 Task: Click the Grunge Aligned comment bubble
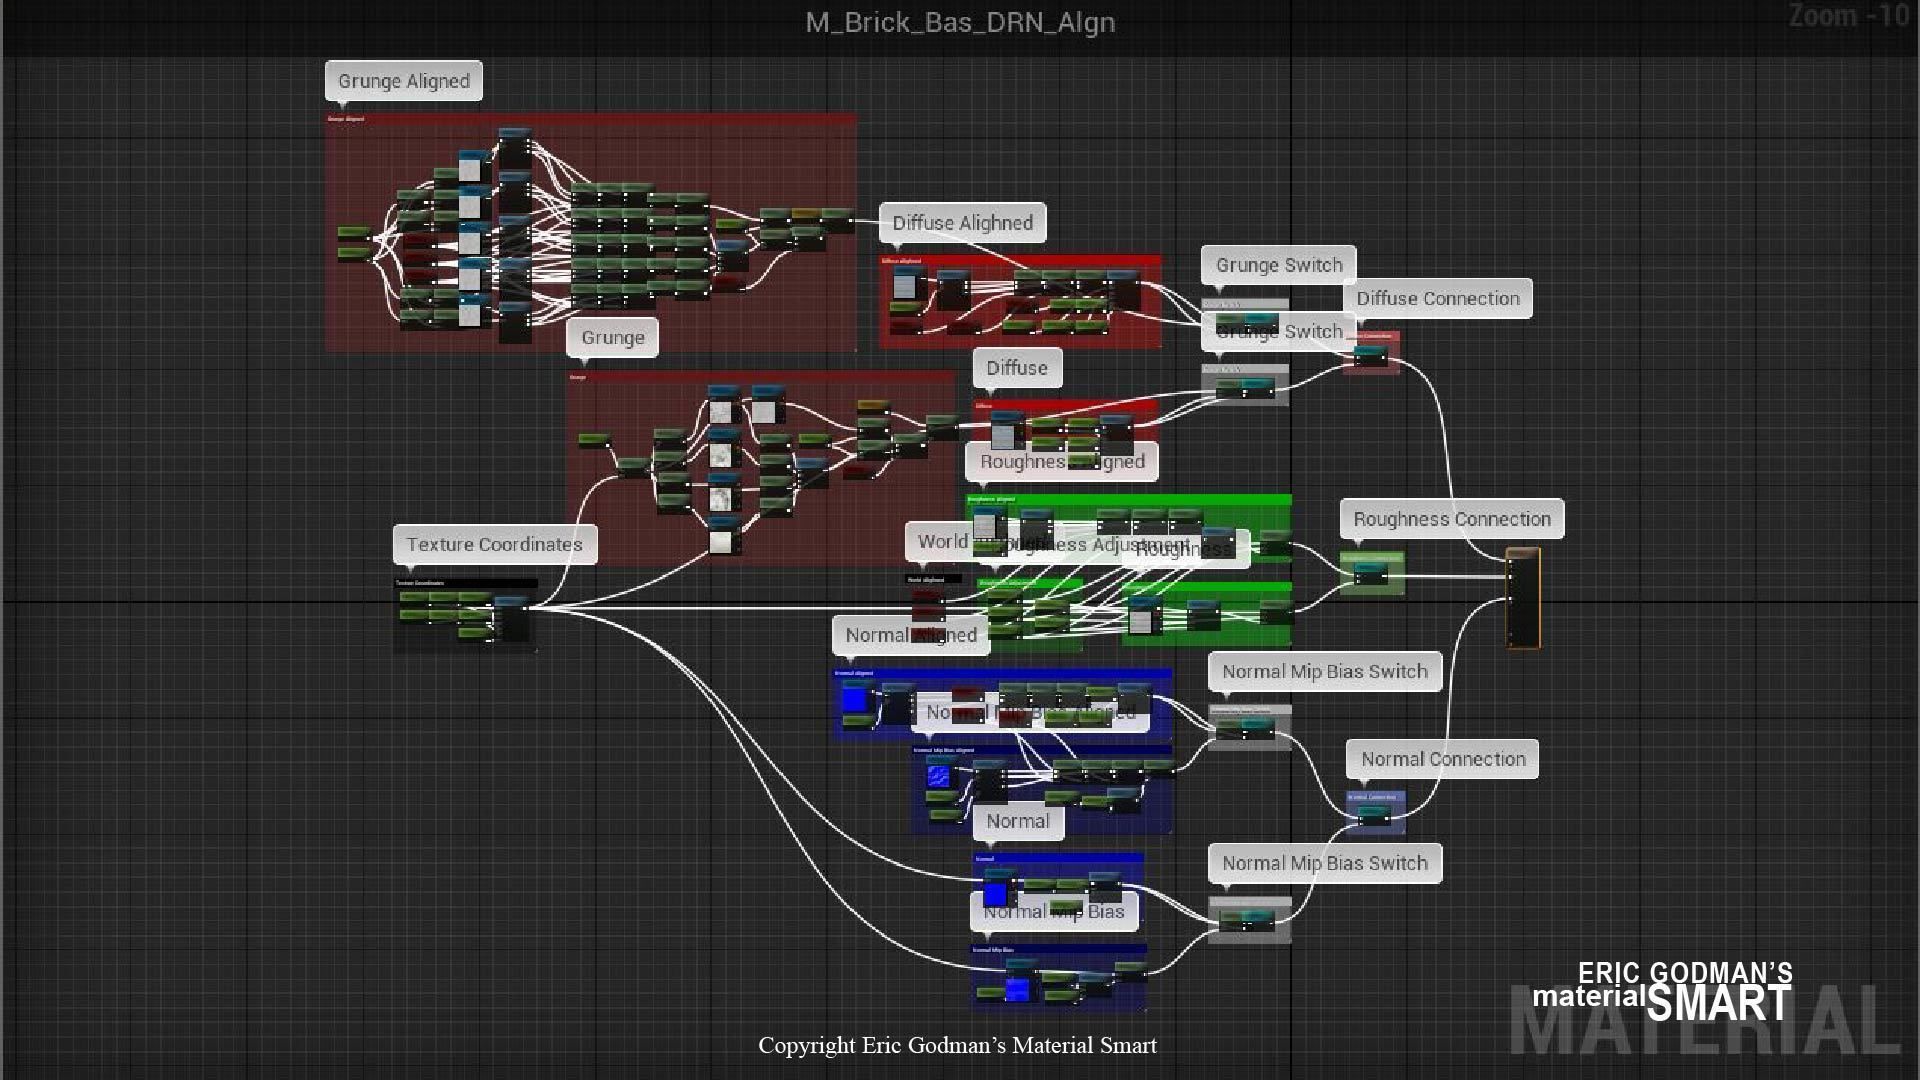tap(403, 81)
